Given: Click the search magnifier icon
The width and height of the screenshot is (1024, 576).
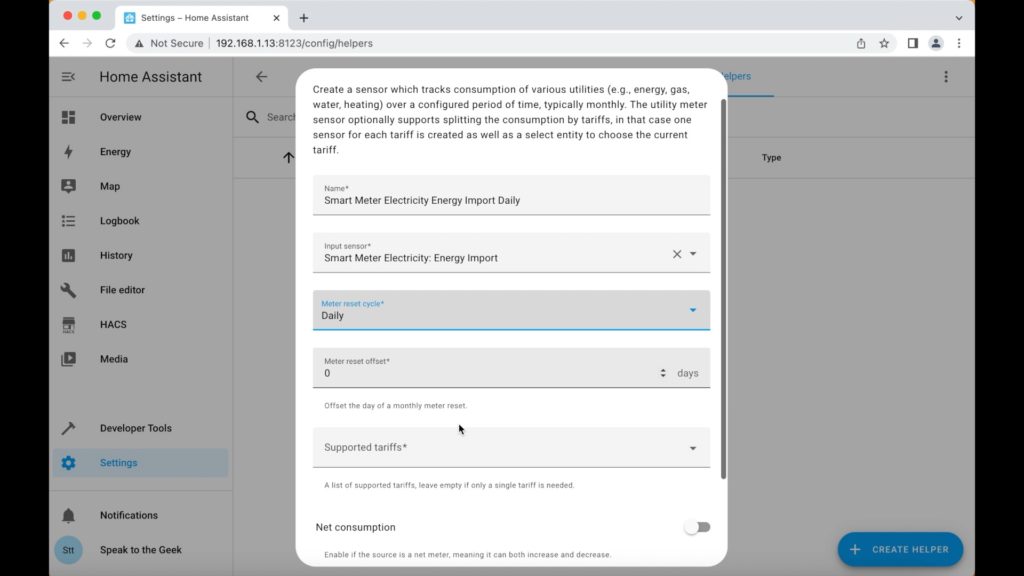Looking at the screenshot, I should click(252, 117).
